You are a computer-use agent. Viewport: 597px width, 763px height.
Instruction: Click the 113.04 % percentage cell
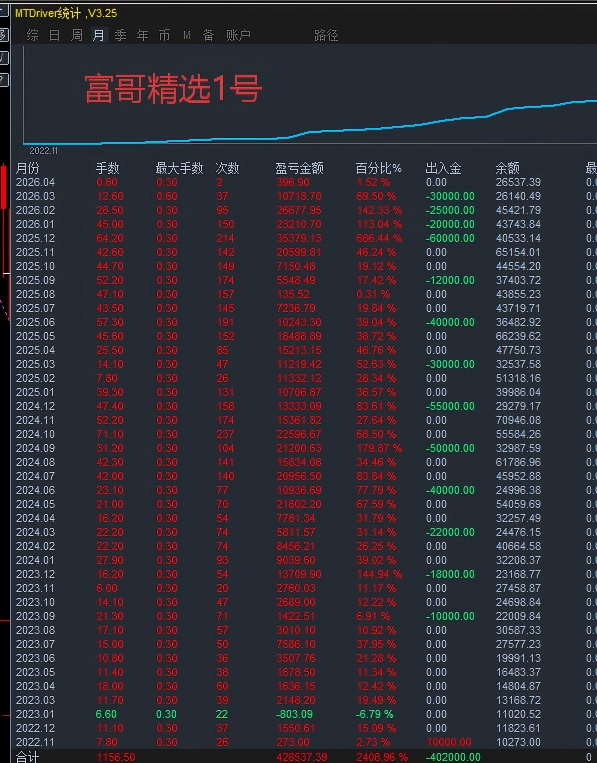pyautogui.click(x=379, y=224)
